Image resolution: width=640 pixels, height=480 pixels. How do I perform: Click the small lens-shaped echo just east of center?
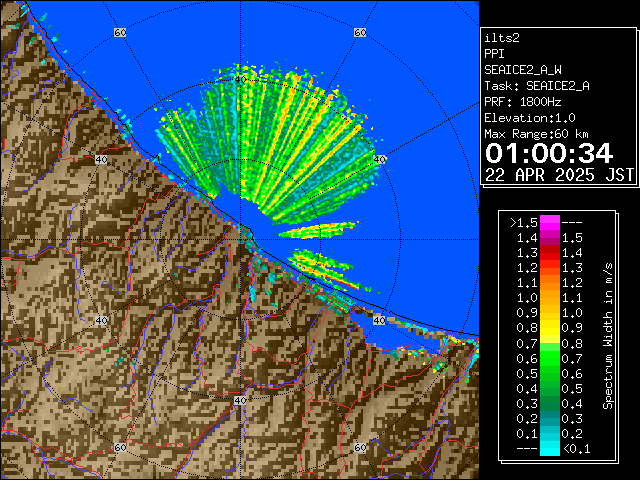tap(318, 231)
